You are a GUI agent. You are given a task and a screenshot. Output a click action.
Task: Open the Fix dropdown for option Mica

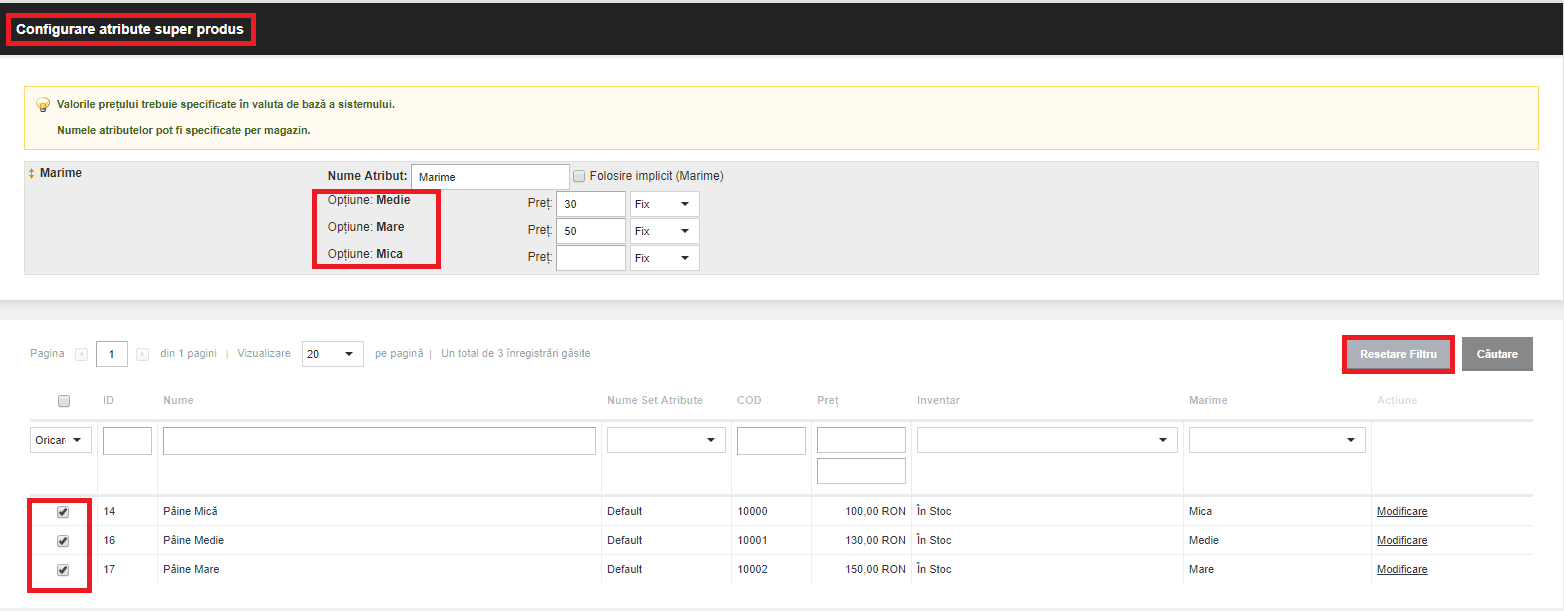[x=664, y=258]
